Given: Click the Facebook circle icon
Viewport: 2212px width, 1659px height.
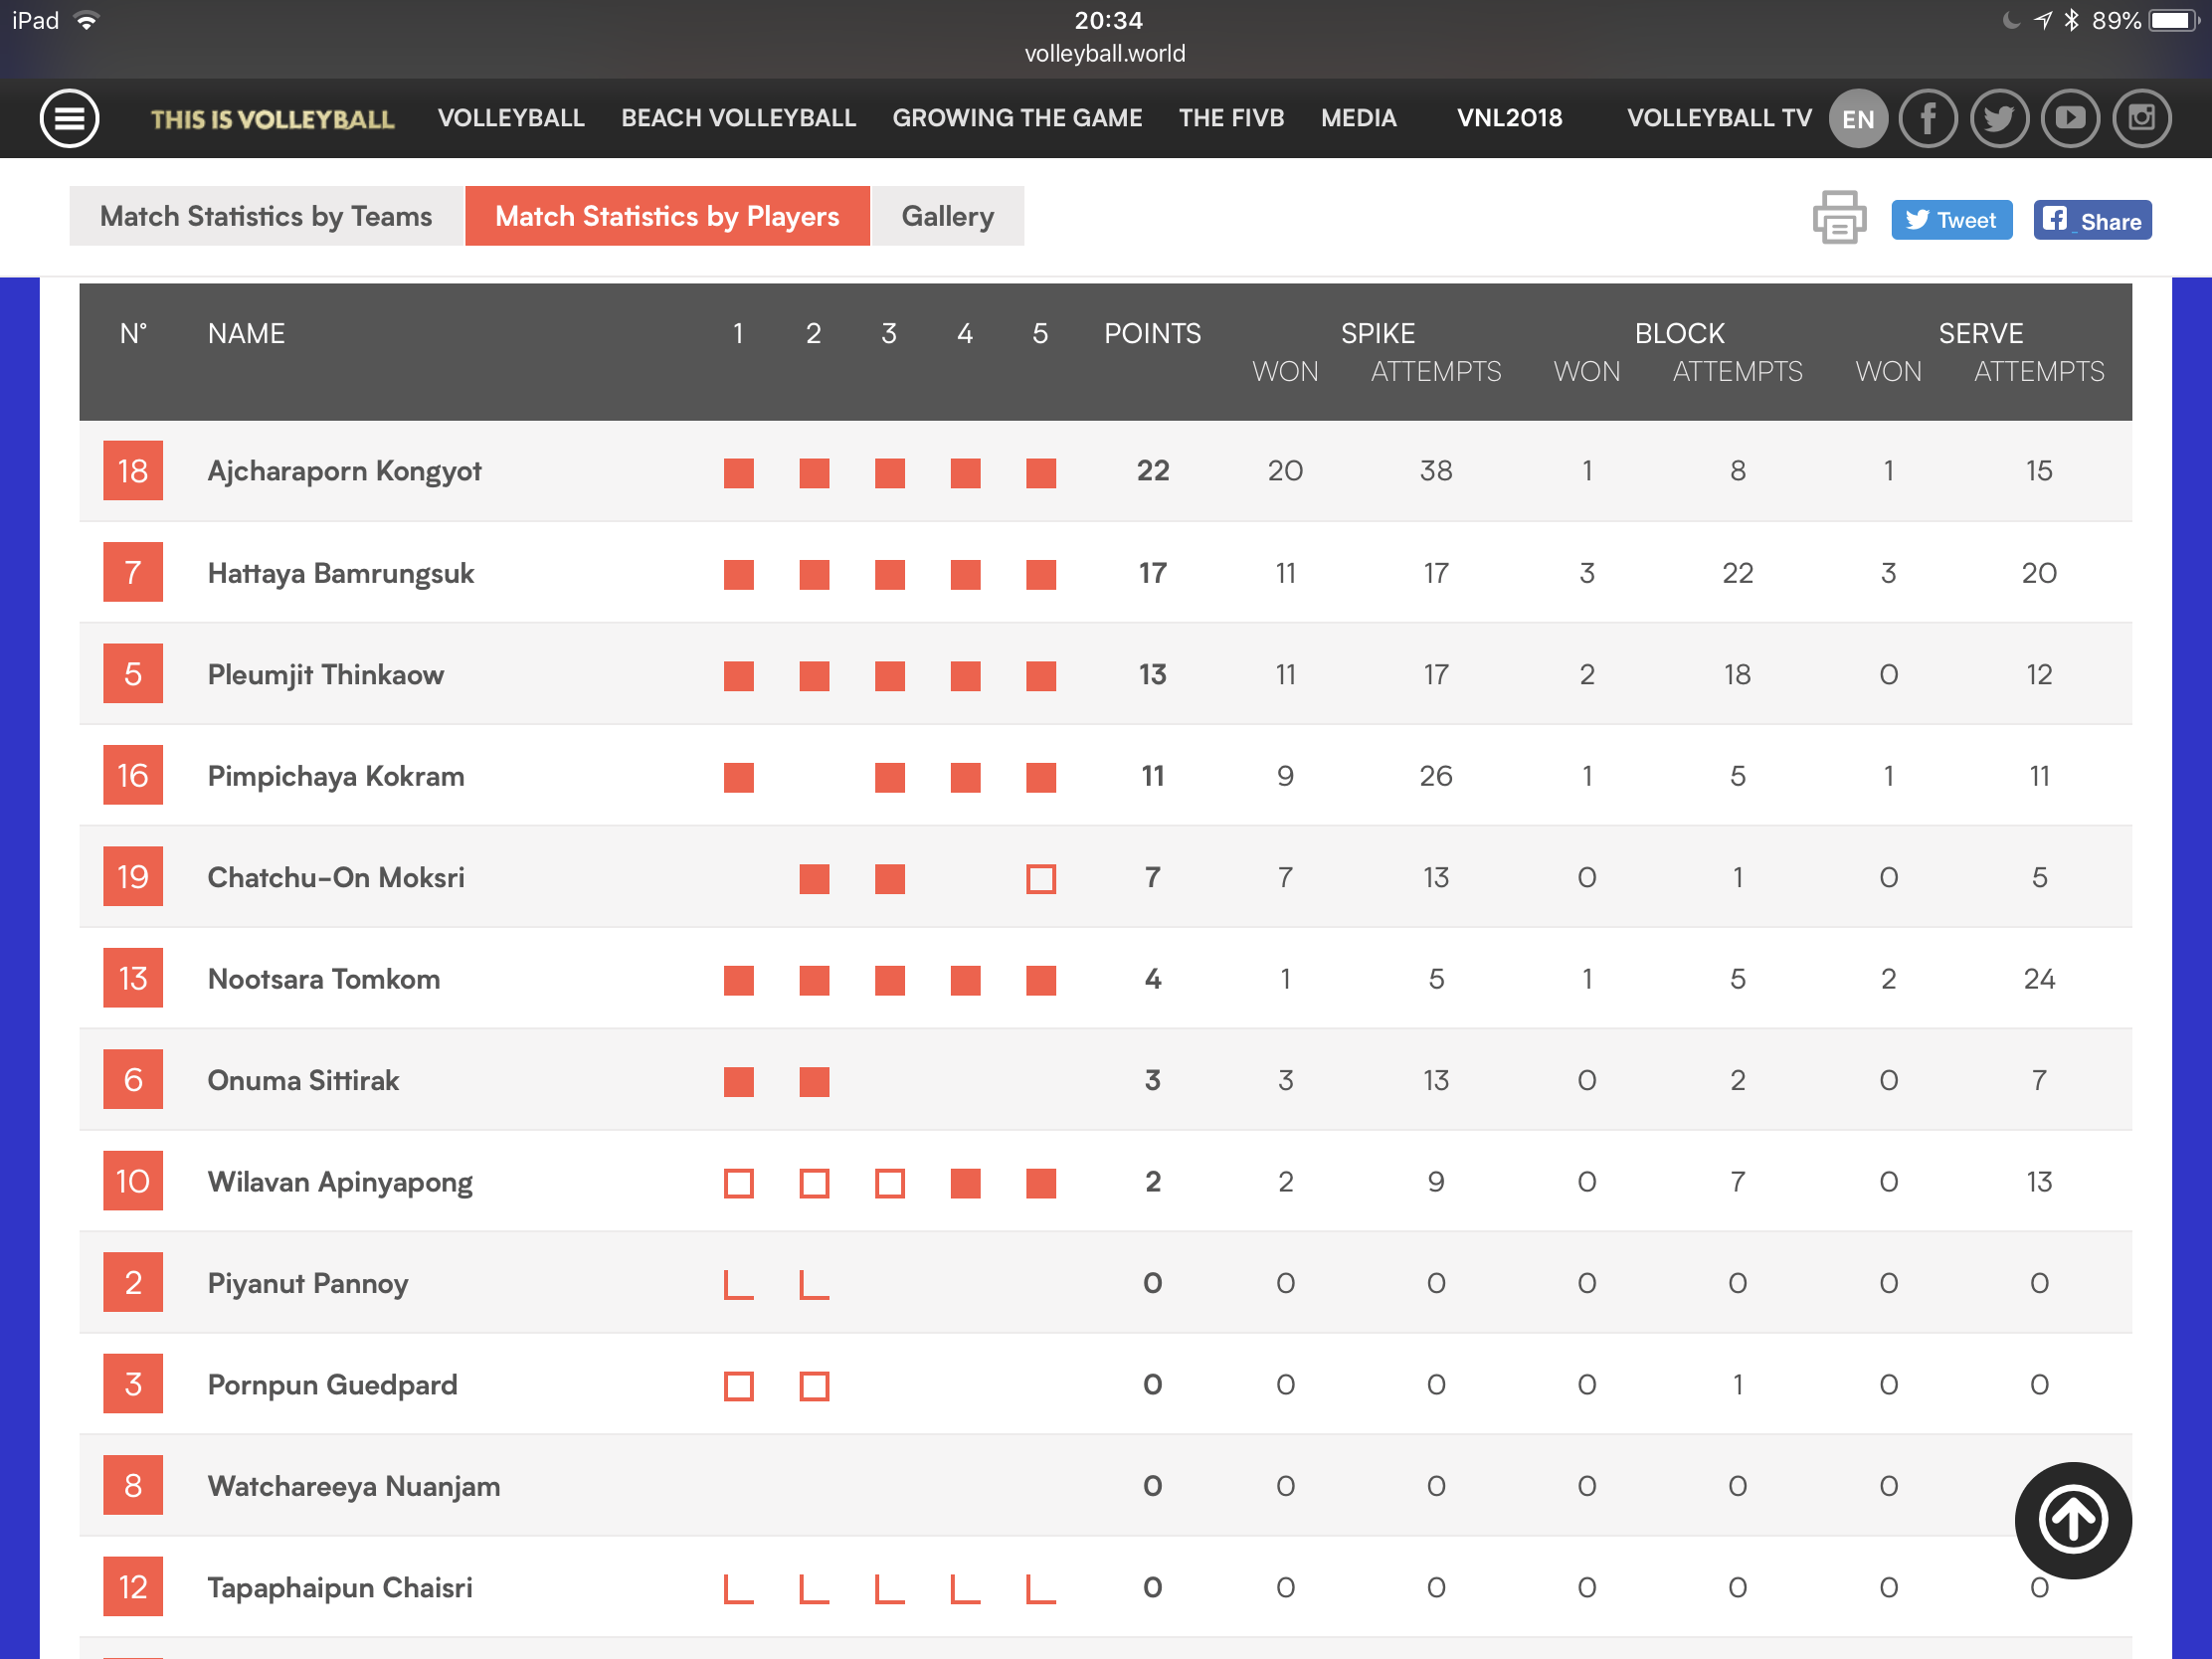Looking at the screenshot, I should tap(1927, 118).
